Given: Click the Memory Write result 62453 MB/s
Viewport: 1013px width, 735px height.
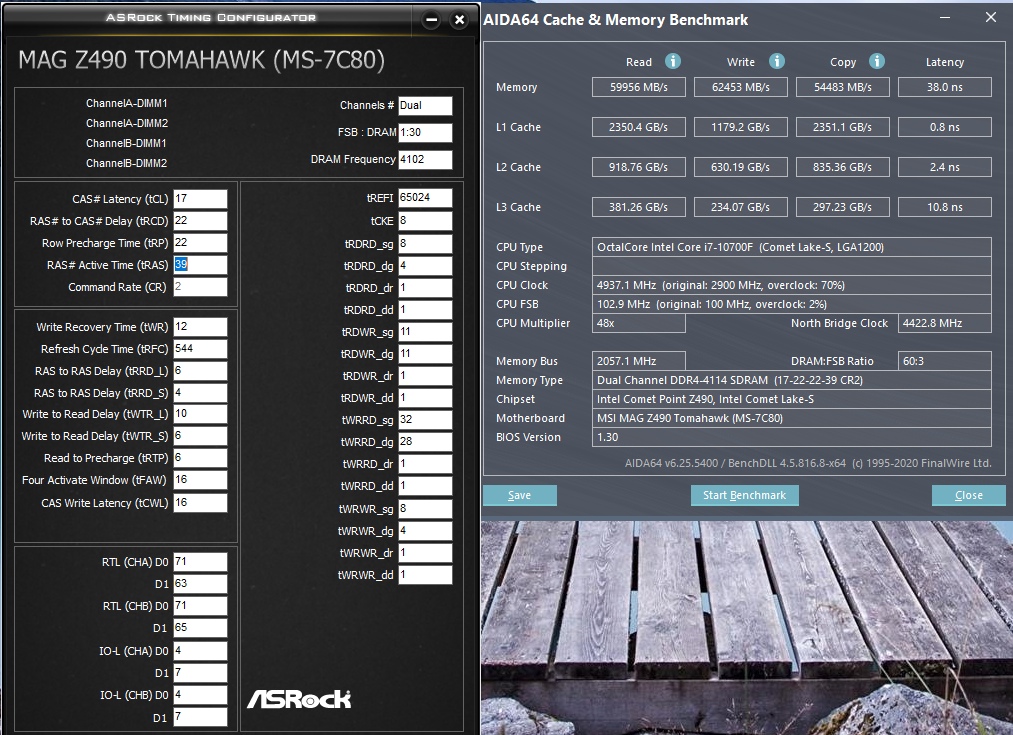Looking at the screenshot, I should click(x=740, y=87).
